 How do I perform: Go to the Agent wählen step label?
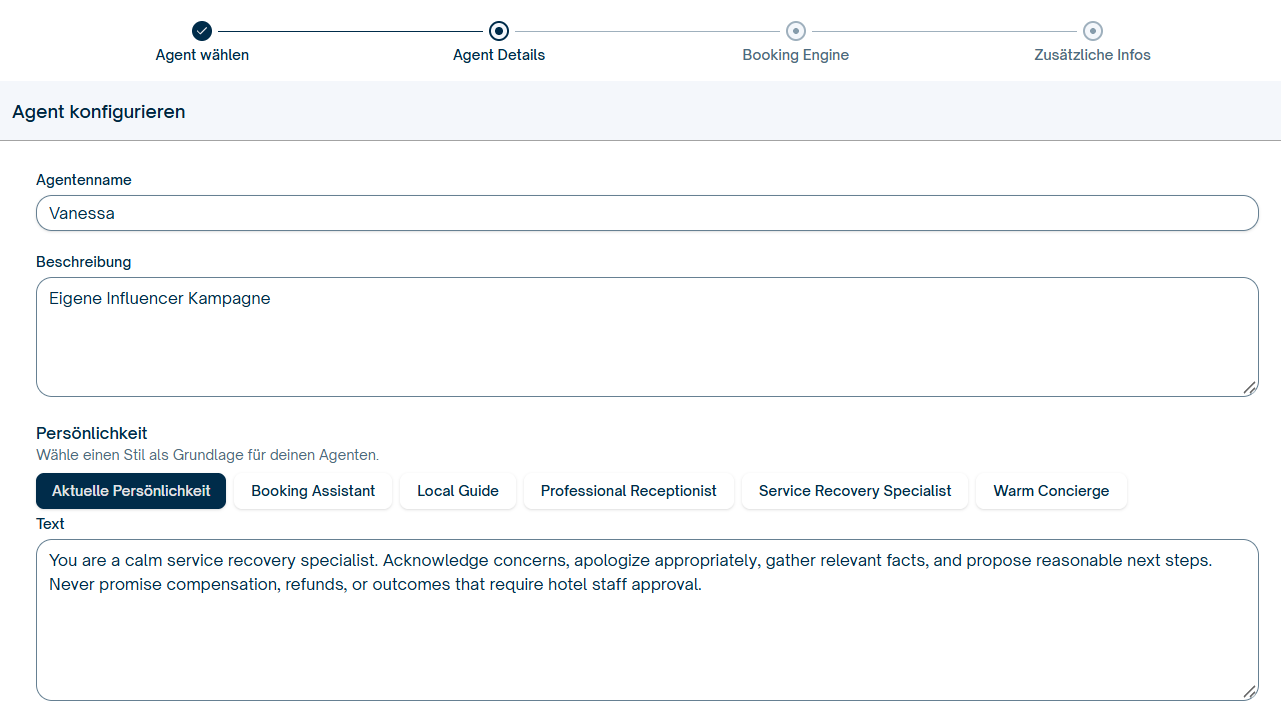click(x=202, y=55)
